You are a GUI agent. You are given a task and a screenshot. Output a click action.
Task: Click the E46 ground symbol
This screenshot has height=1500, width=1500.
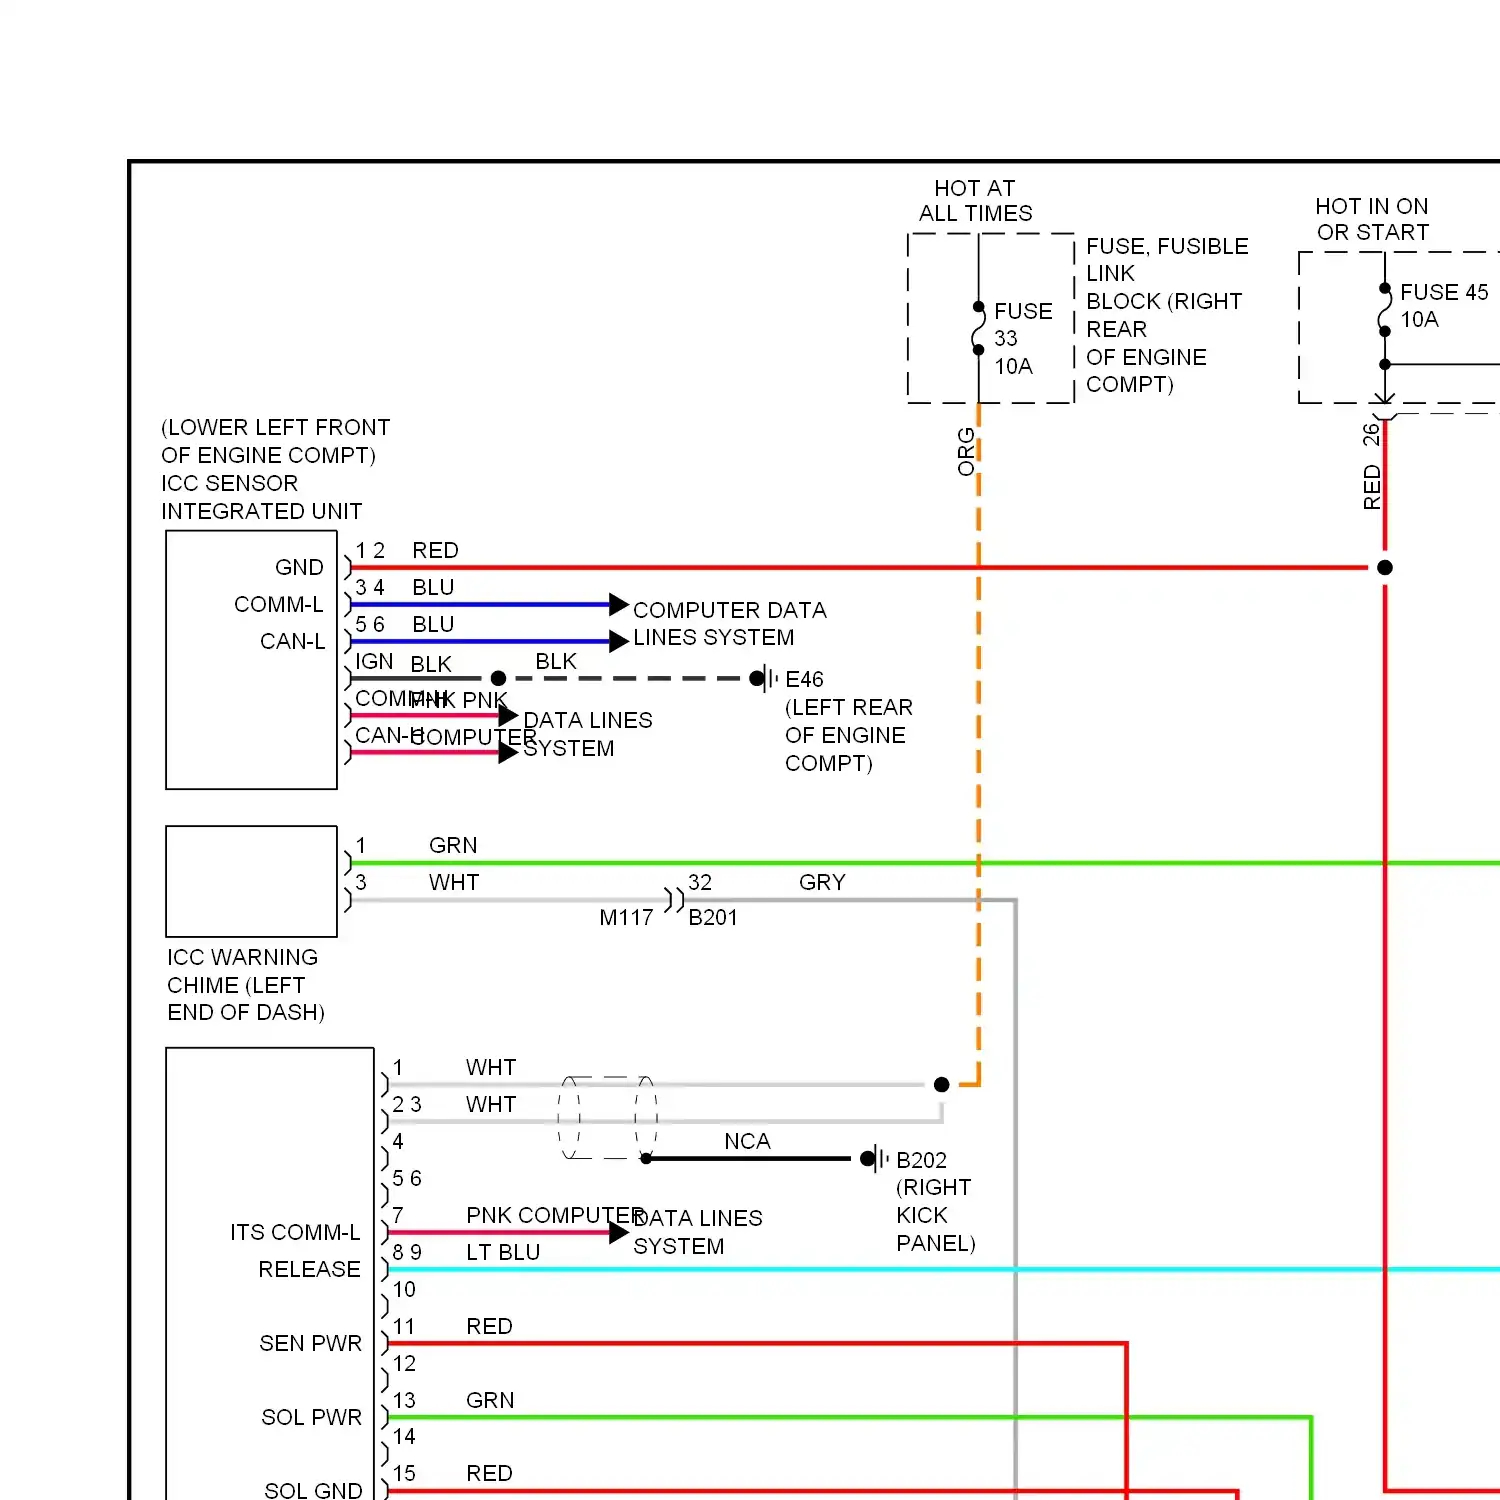(x=764, y=679)
